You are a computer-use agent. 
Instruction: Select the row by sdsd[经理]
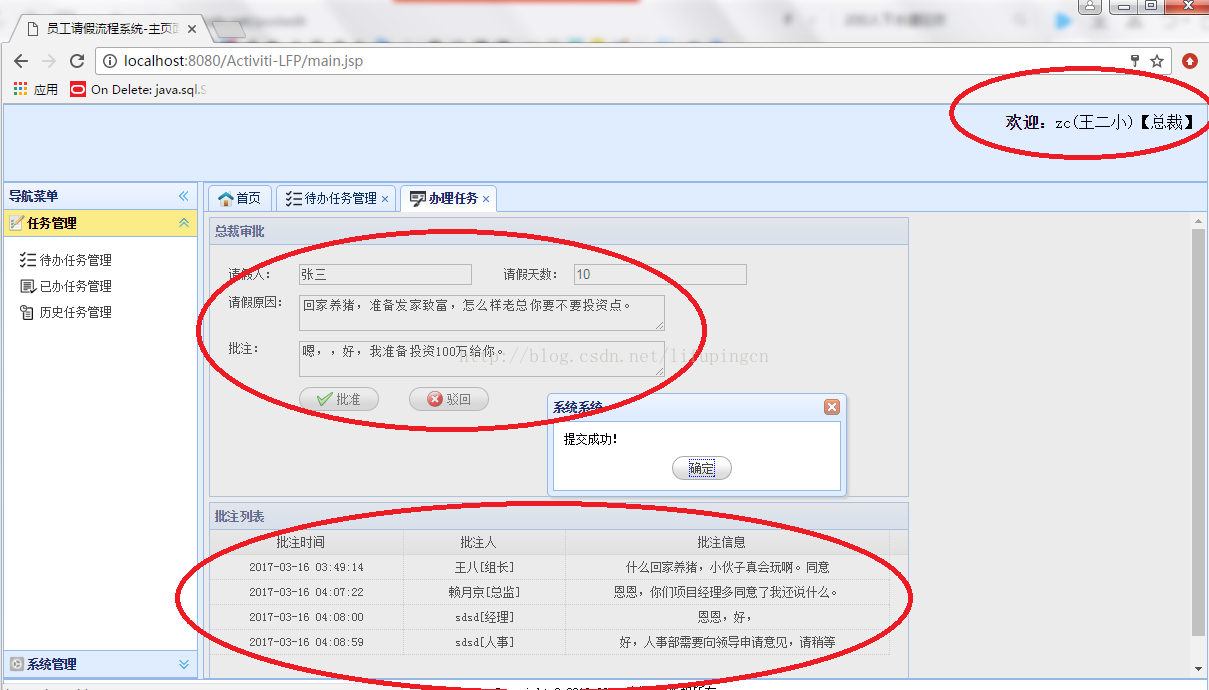pyautogui.click(x=549, y=617)
